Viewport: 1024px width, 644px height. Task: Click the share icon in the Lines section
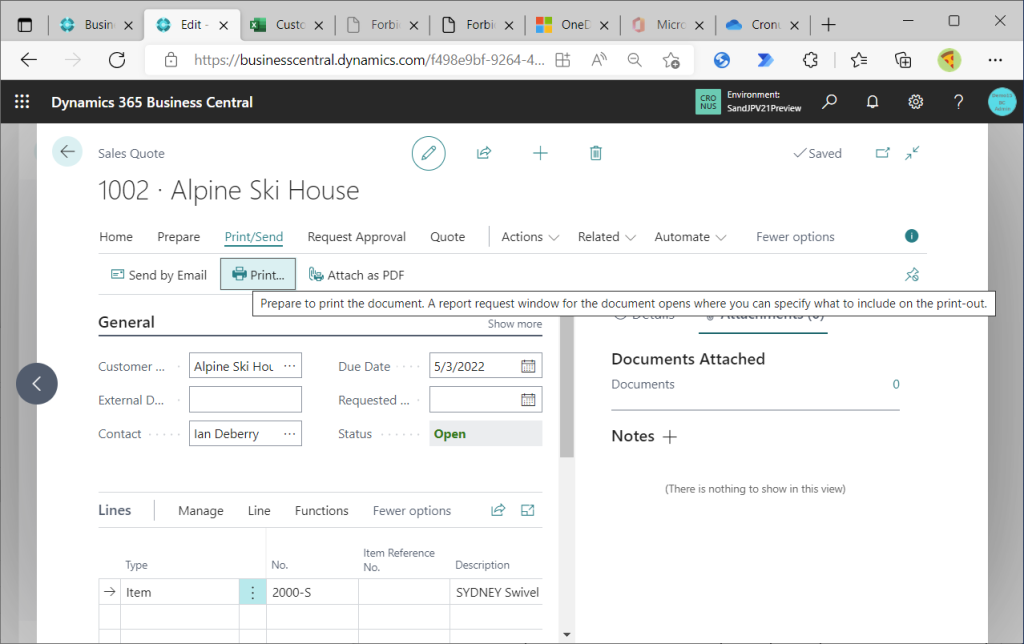pos(498,510)
